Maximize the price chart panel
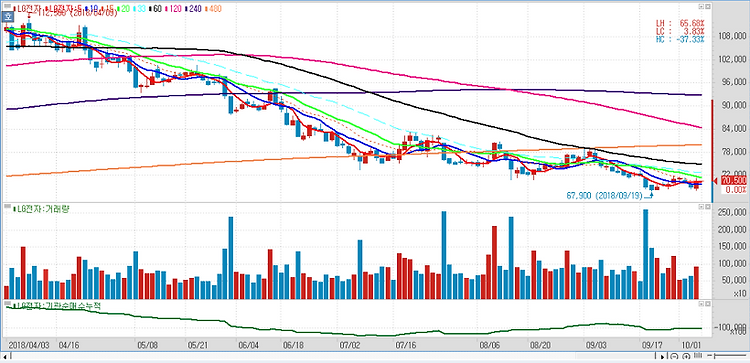 click(x=701, y=6)
